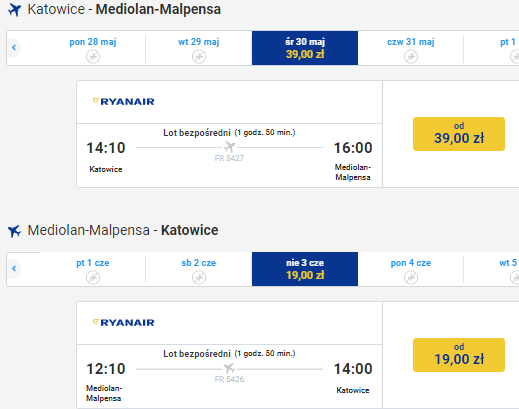Click the no-flight icon under pt 1 cze

pos(93,277)
